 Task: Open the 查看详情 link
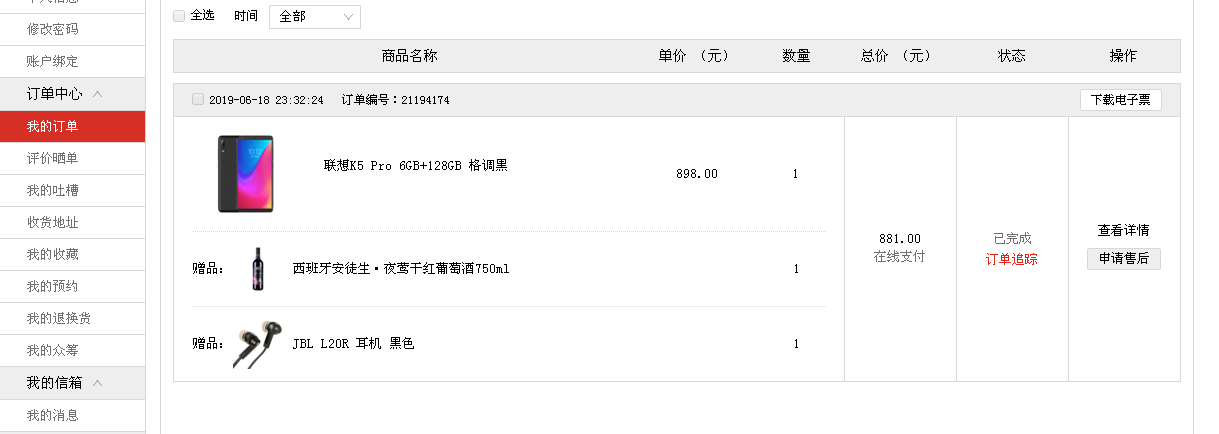pos(1124,230)
